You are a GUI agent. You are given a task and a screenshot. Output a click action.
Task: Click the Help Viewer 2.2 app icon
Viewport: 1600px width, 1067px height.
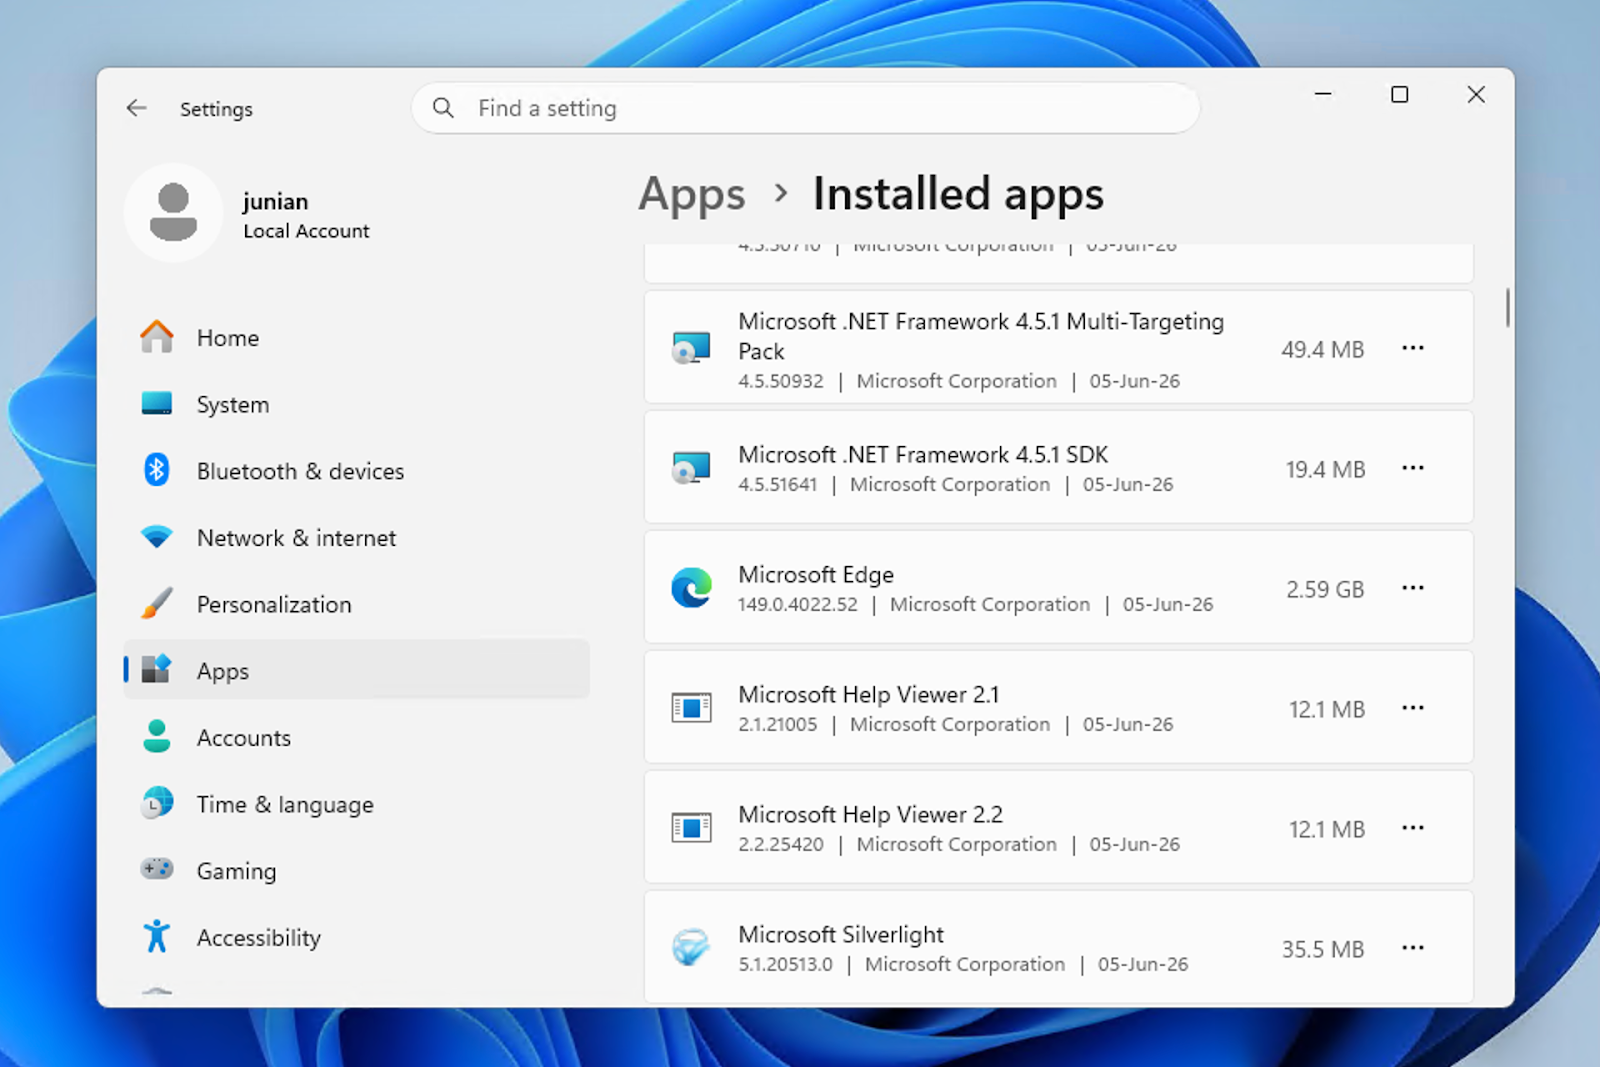coord(691,828)
